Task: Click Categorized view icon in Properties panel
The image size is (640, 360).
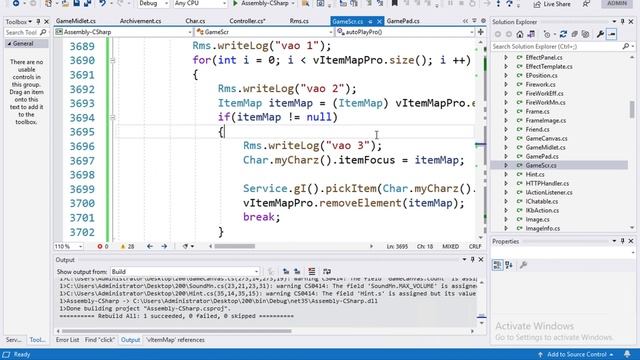Action: pos(497,265)
